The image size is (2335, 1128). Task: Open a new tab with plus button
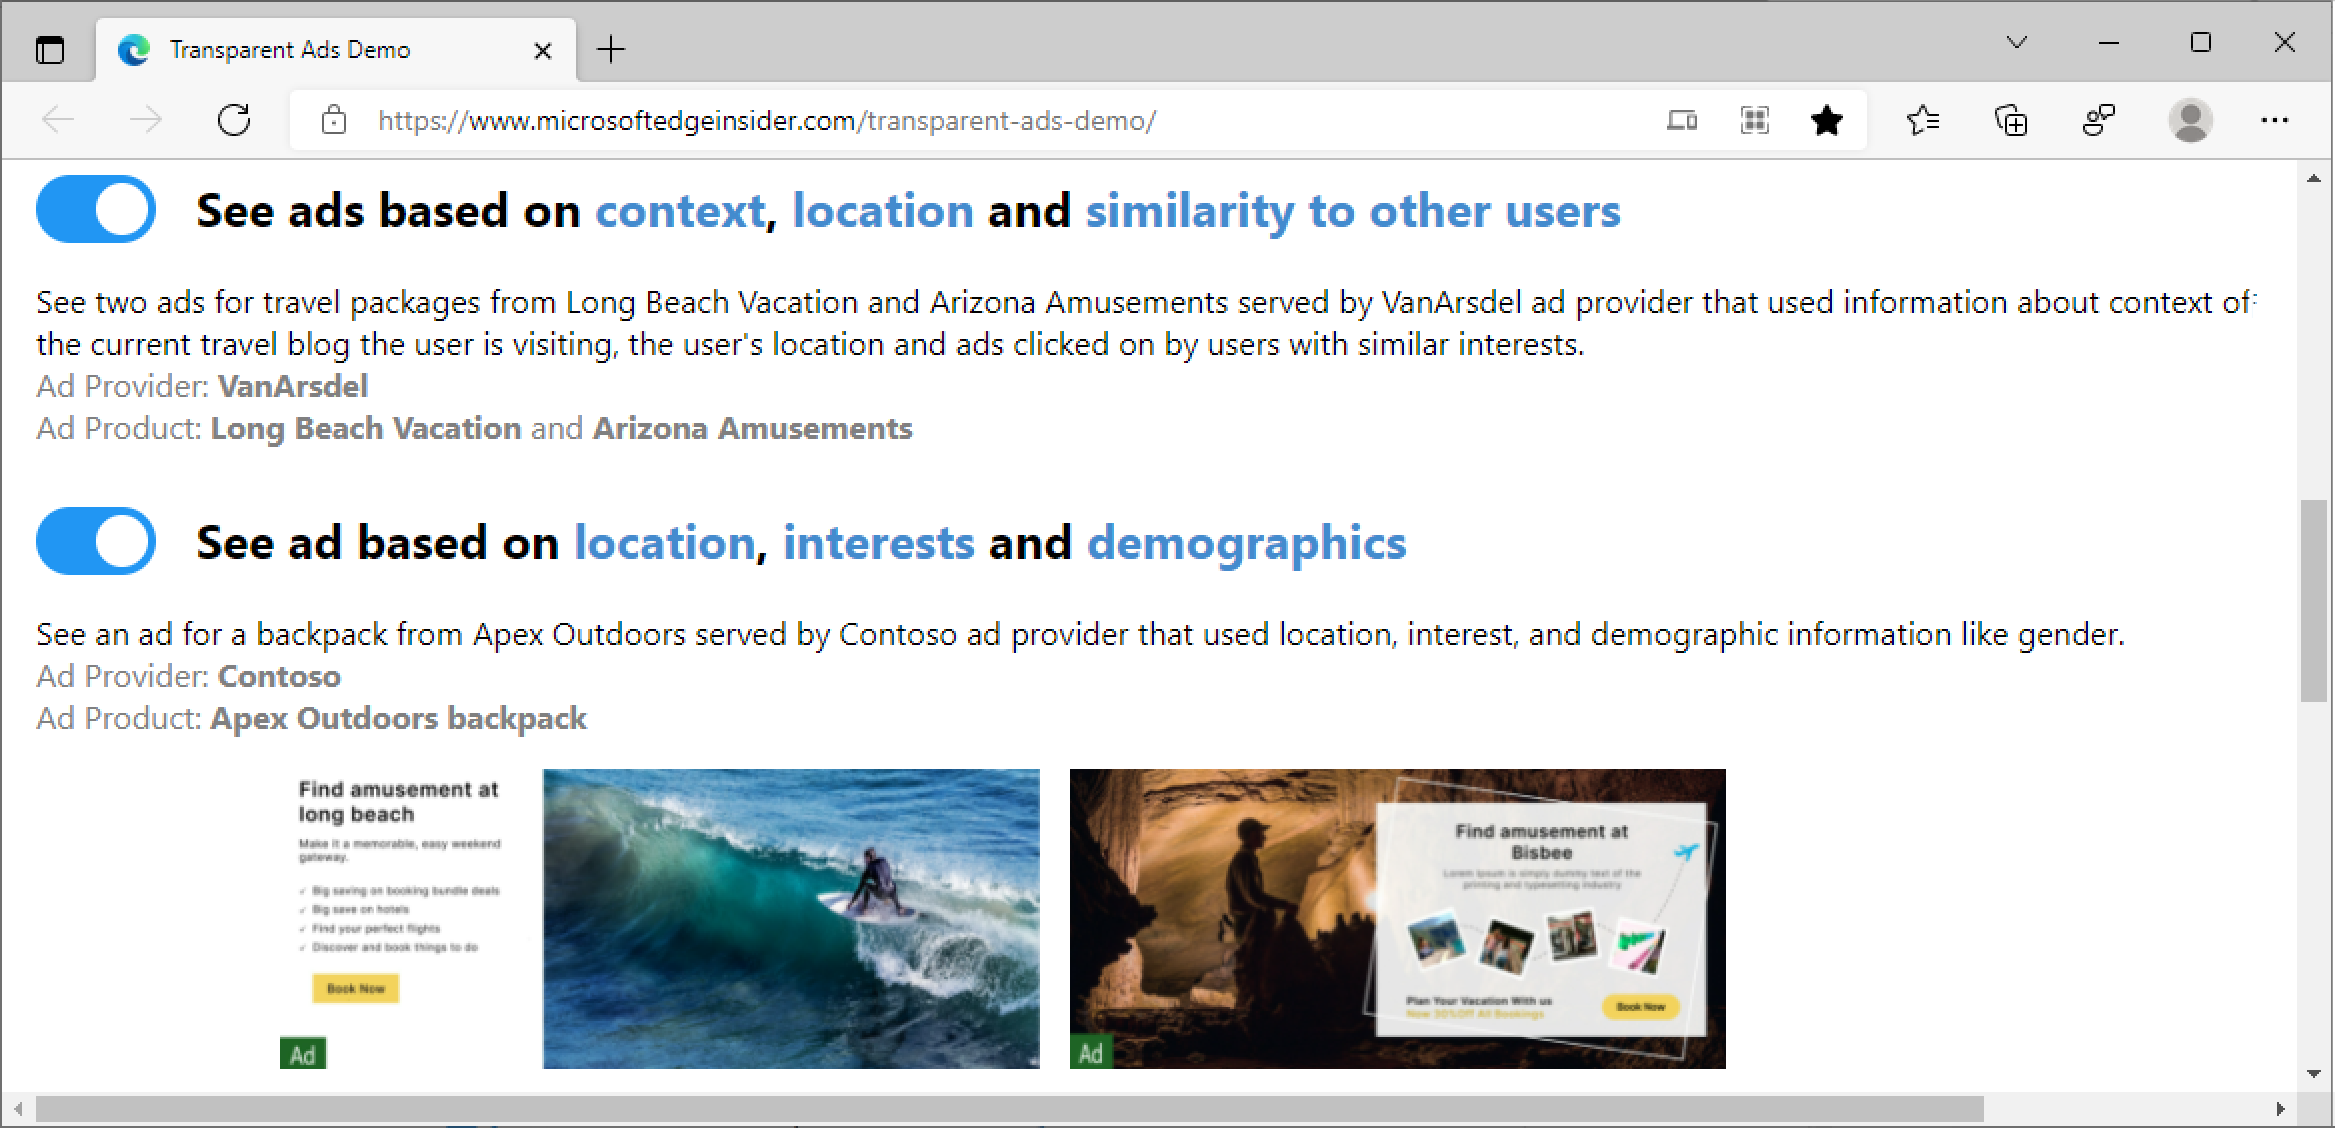coord(610,49)
